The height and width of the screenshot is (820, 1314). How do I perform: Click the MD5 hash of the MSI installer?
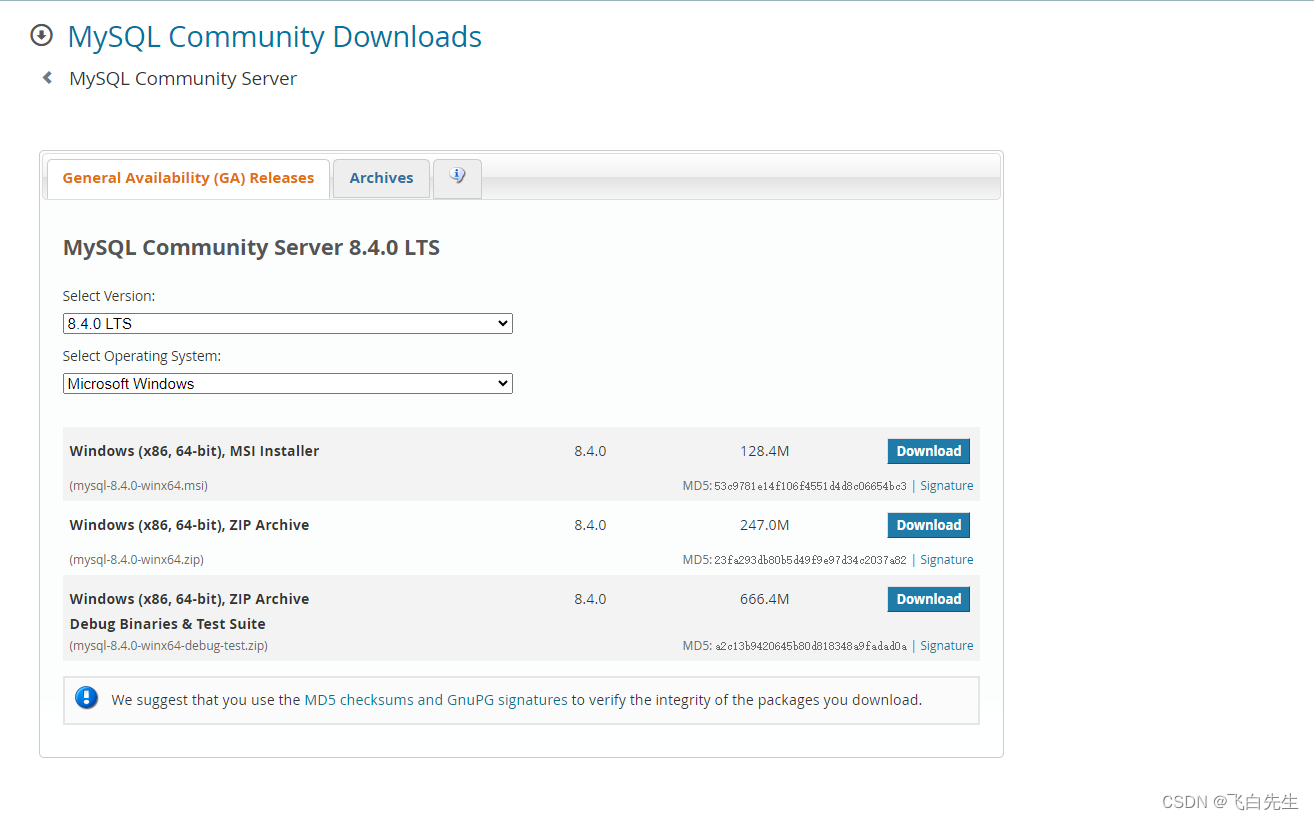810,486
